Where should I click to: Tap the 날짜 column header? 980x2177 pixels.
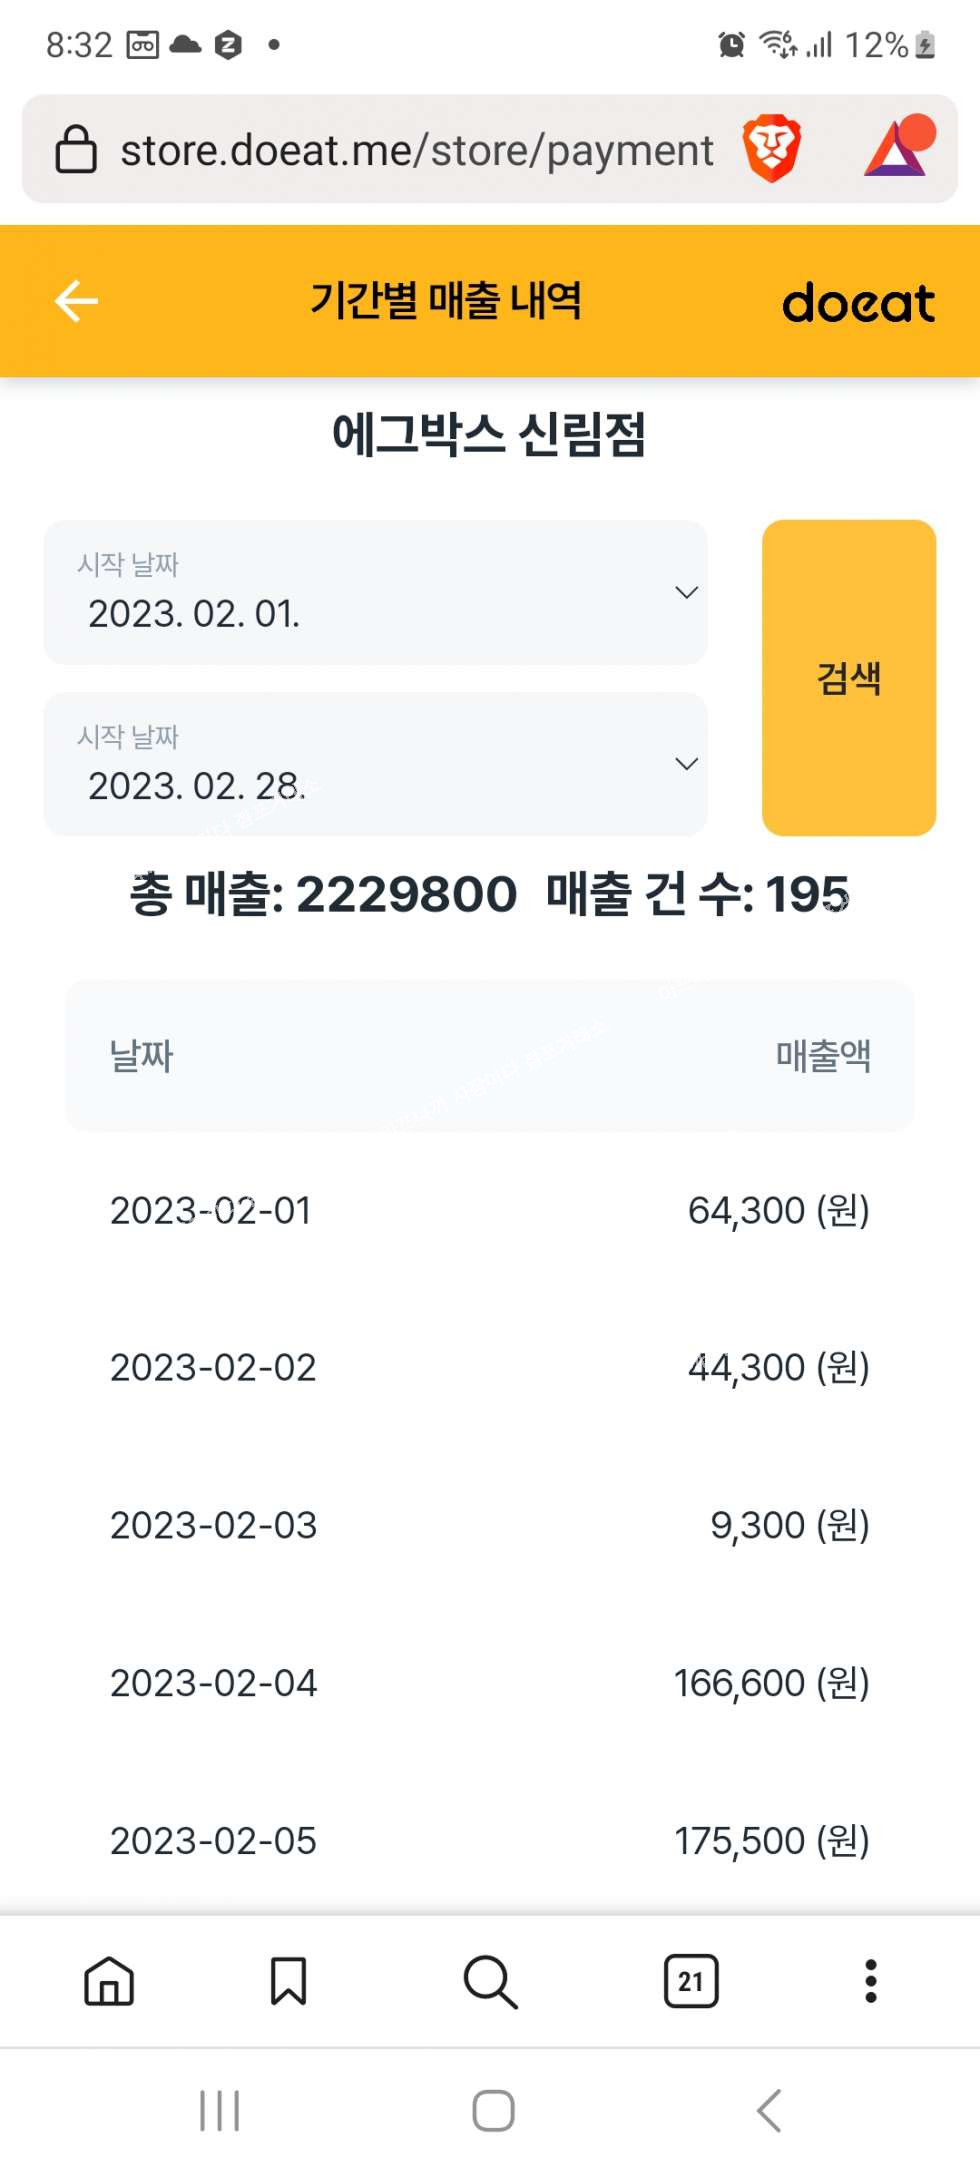142,1056
